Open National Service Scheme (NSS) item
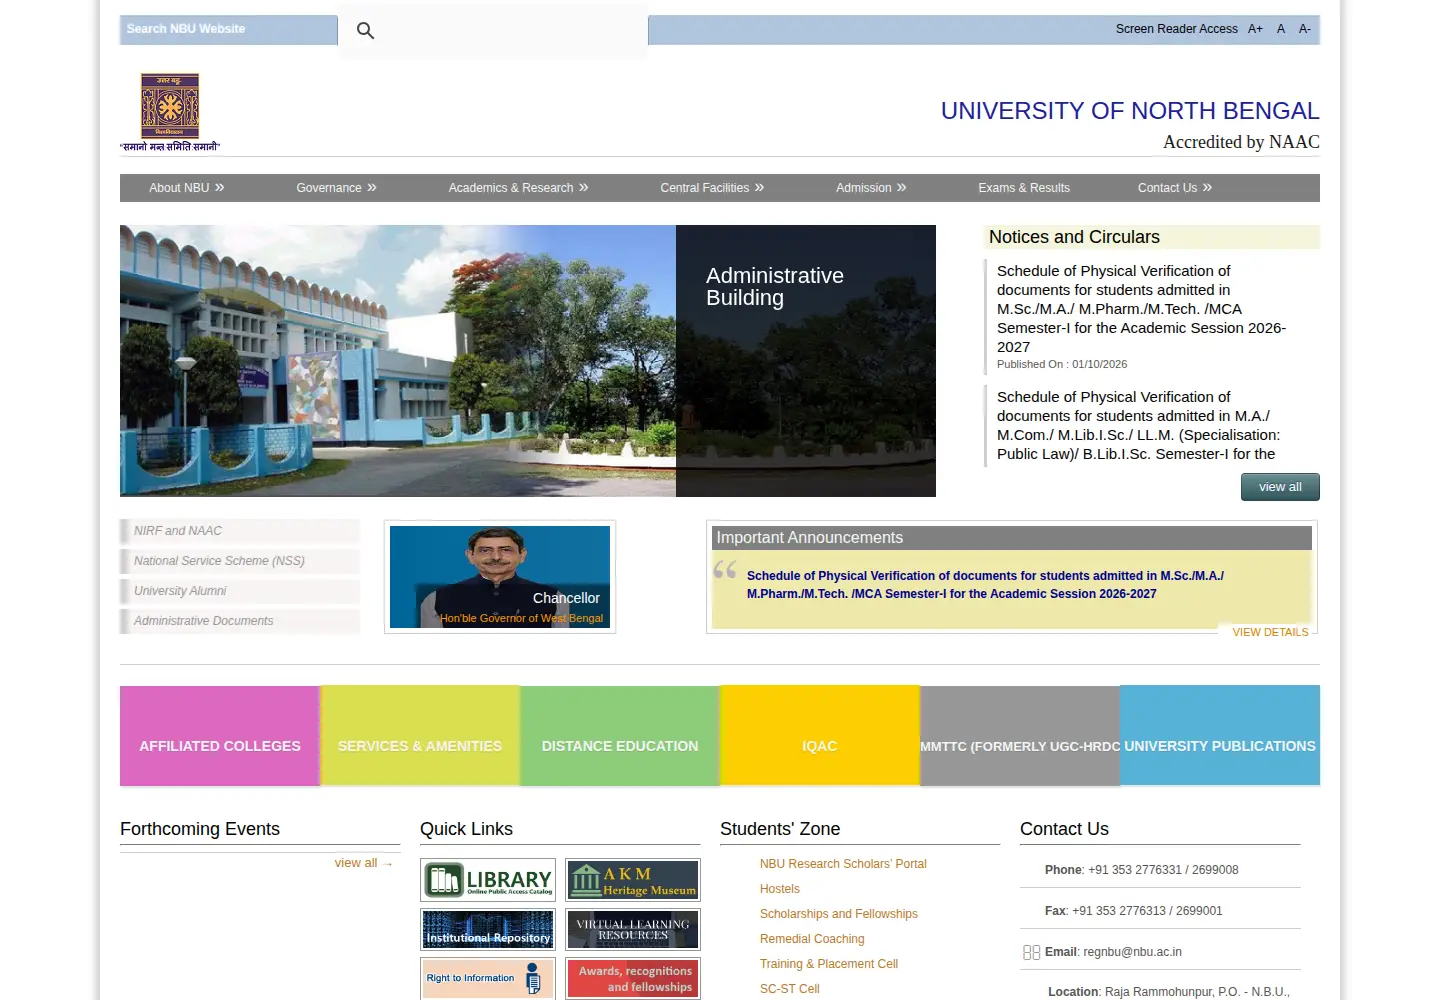The image size is (1440, 1000). point(240,561)
